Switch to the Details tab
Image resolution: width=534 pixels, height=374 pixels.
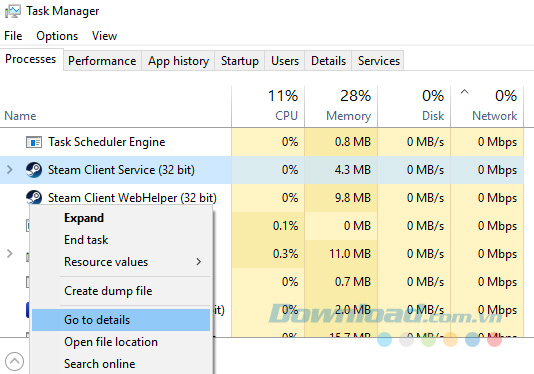tap(328, 61)
